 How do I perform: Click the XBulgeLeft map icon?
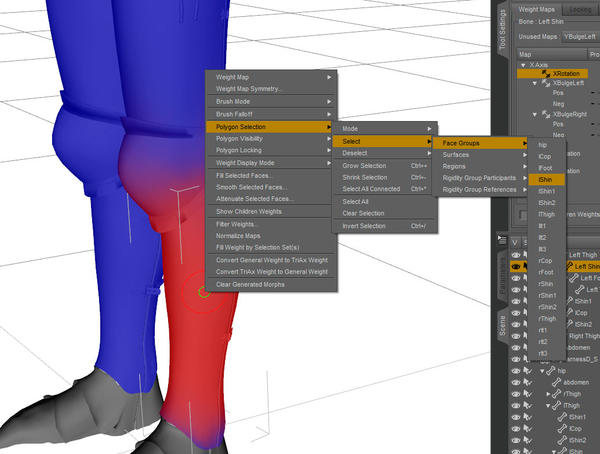(x=546, y=83)
